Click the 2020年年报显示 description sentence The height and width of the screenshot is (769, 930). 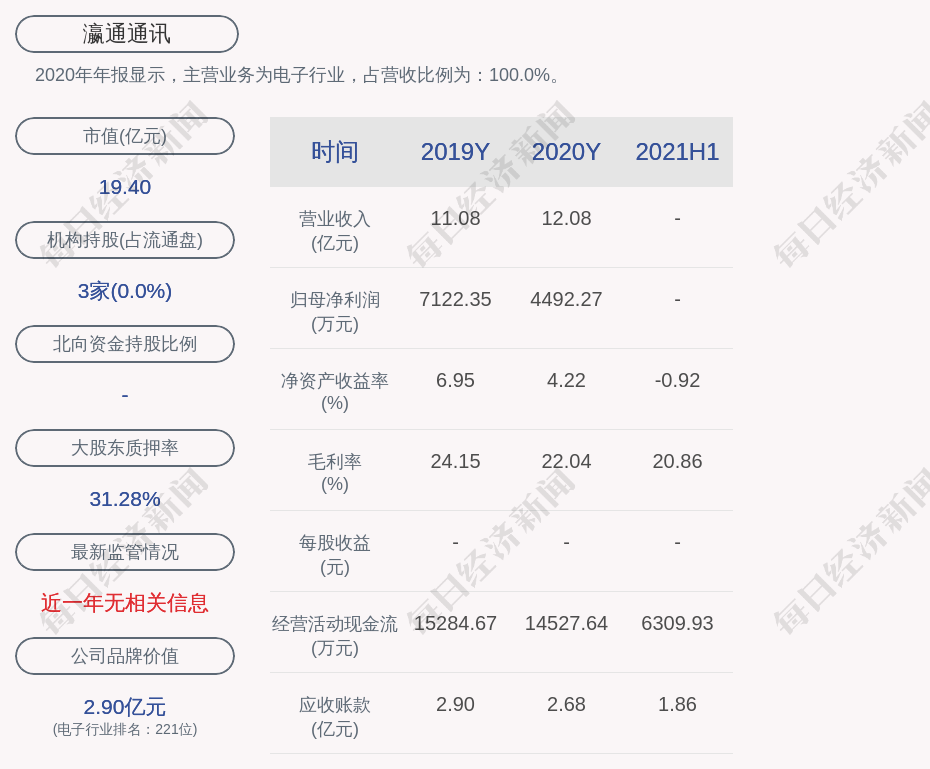click(x=297, y=75)
